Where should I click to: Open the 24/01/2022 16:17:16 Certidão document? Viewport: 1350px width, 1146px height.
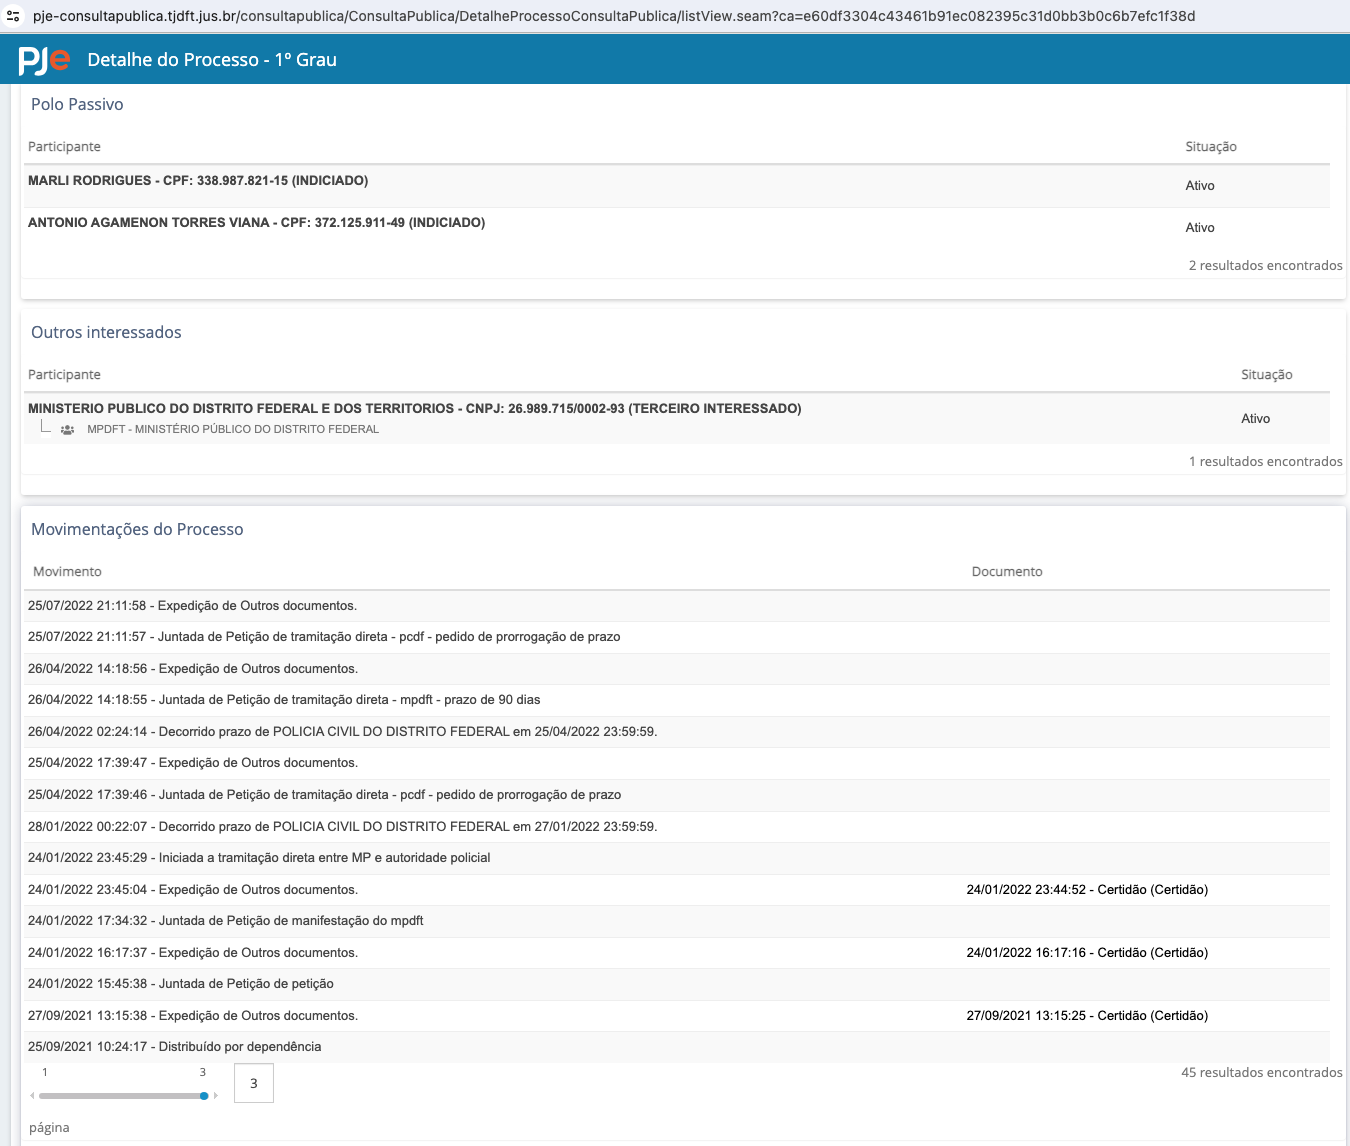(1086, 953)
